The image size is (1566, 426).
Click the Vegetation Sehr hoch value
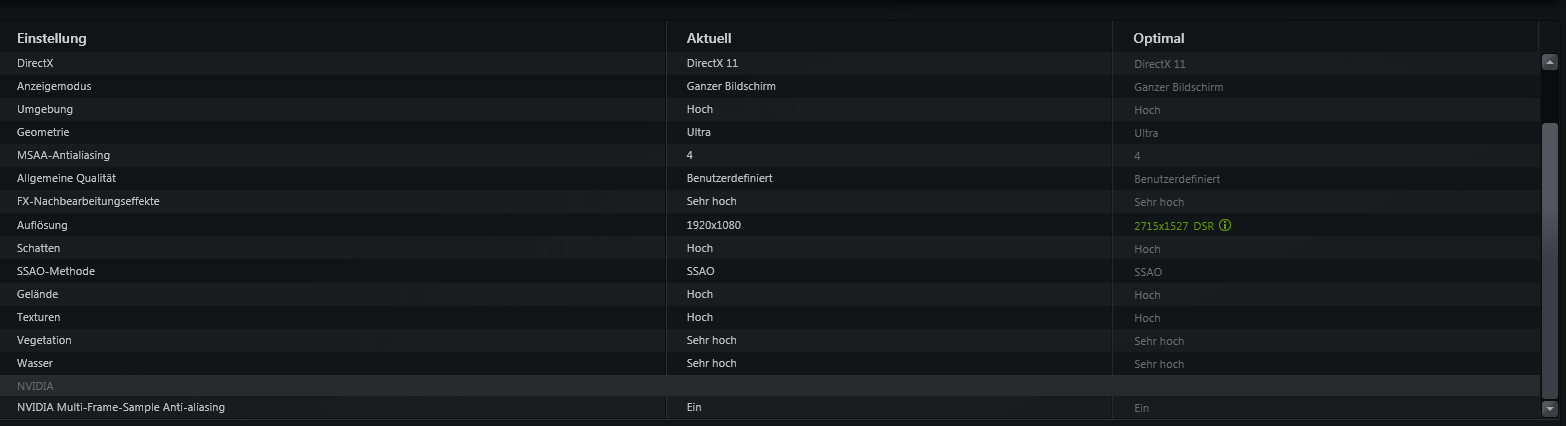click(x=711, y=340)
